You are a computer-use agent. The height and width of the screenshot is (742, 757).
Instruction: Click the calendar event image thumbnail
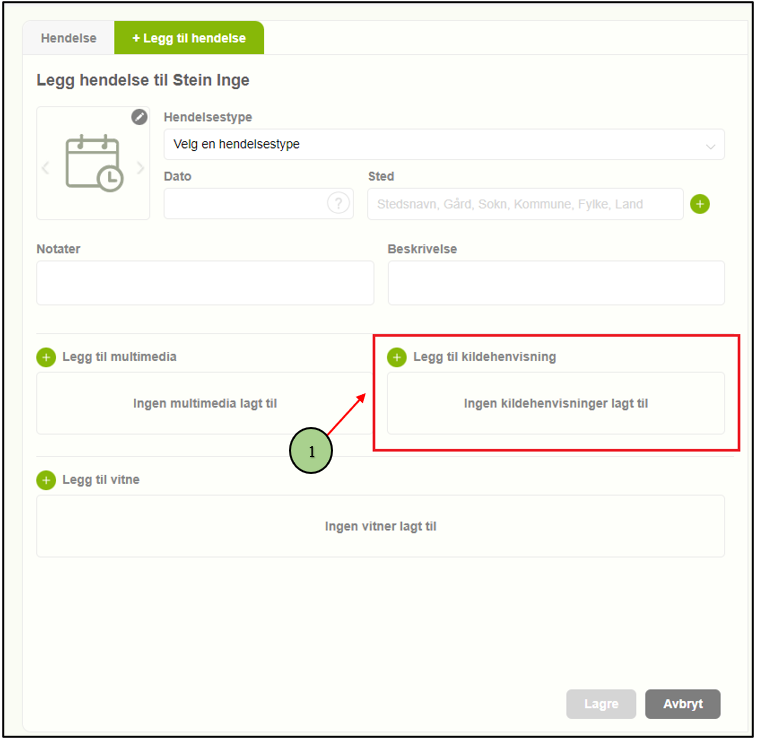93,163
